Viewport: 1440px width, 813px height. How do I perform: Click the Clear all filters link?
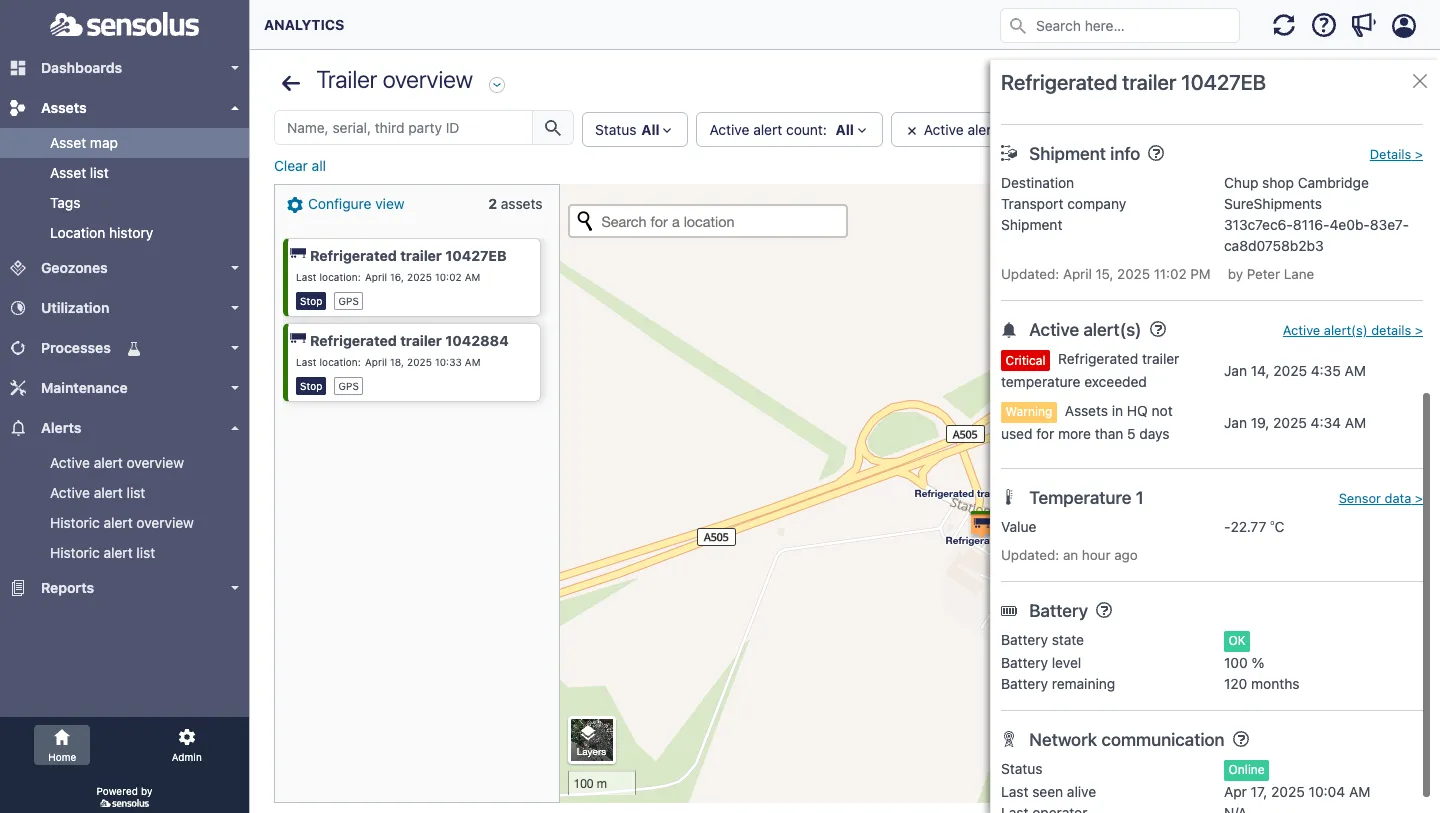click(300, 166)
